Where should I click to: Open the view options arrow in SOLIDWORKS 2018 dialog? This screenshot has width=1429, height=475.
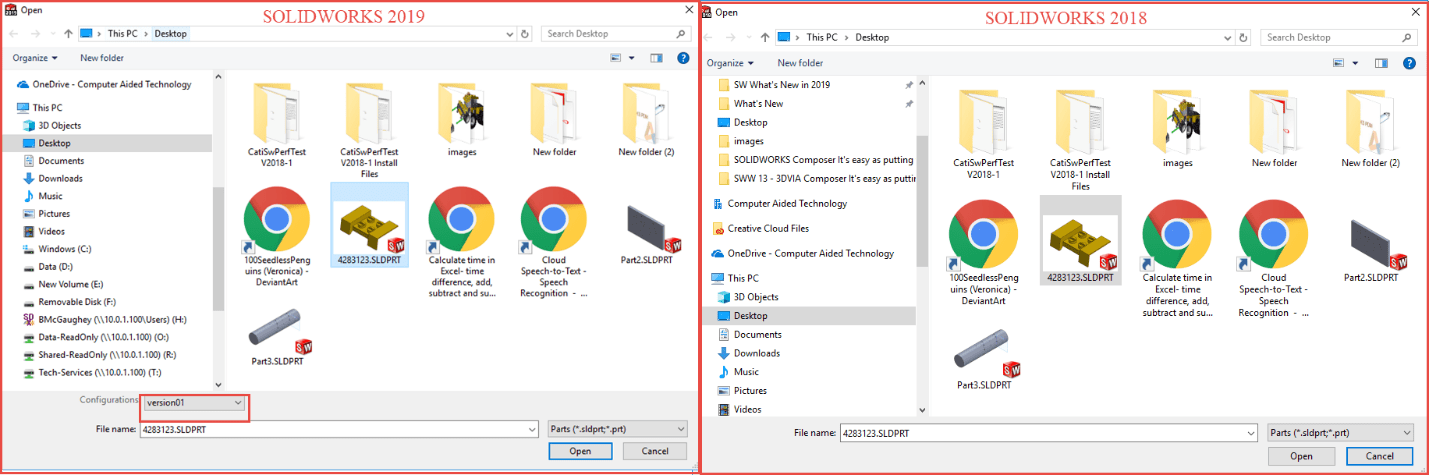tap(1355, 63)
